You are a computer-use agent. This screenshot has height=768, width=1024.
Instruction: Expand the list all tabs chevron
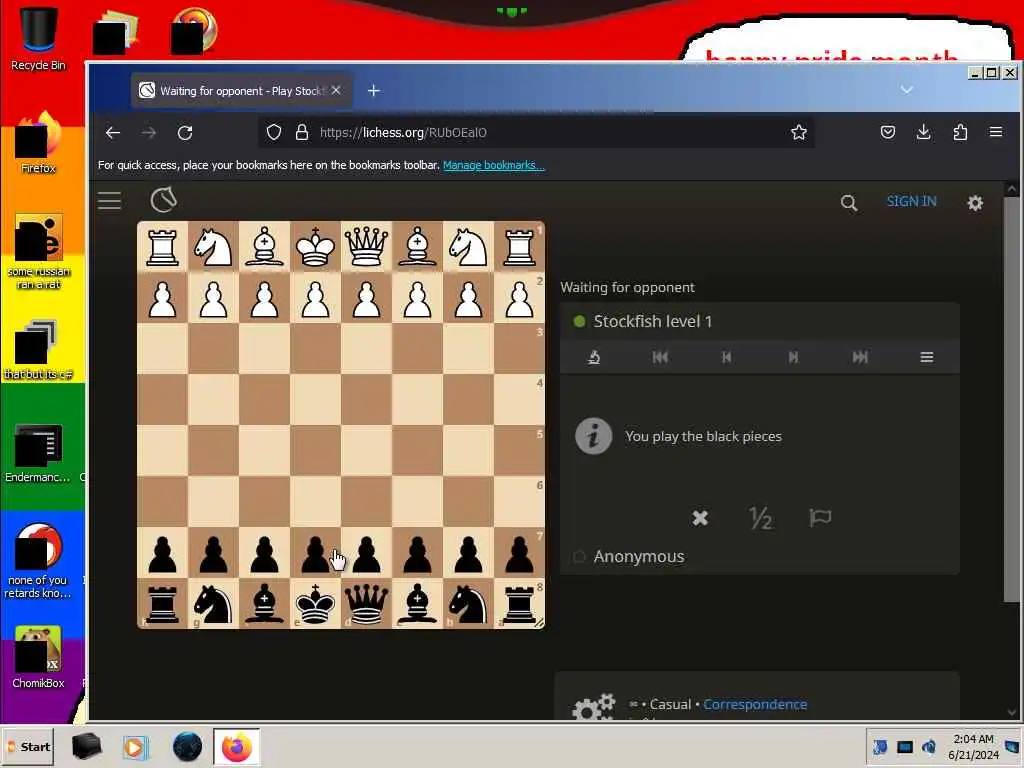906,89
